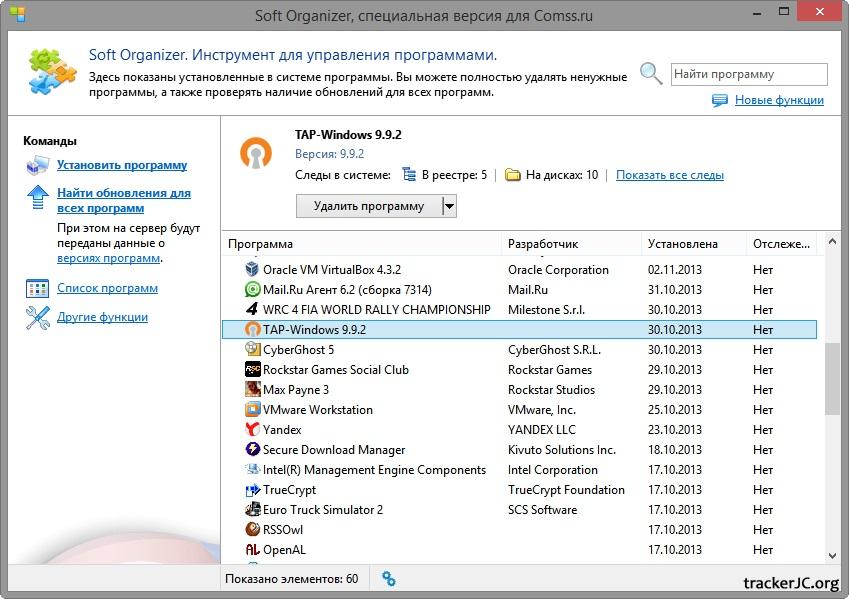Open the Показать все следы link

[670, 175]
